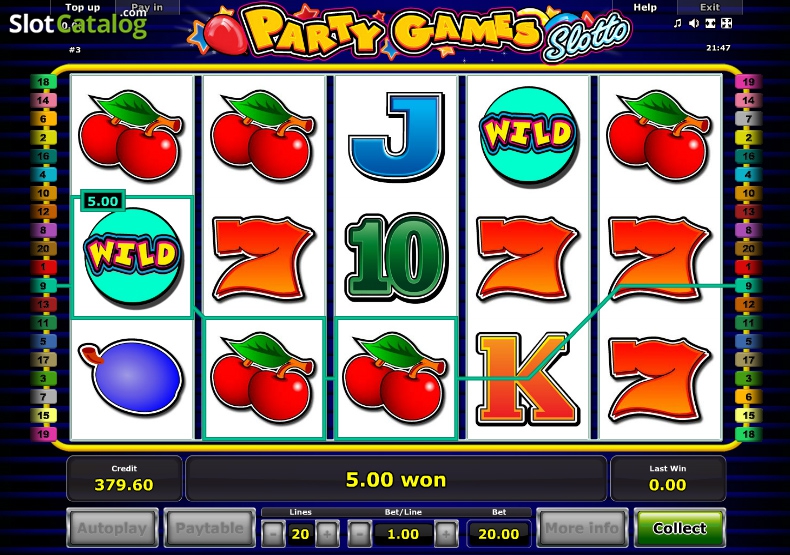790x555 pixels.
Task: Select payline 9 marker on left side
Action: tap(43, 286)
